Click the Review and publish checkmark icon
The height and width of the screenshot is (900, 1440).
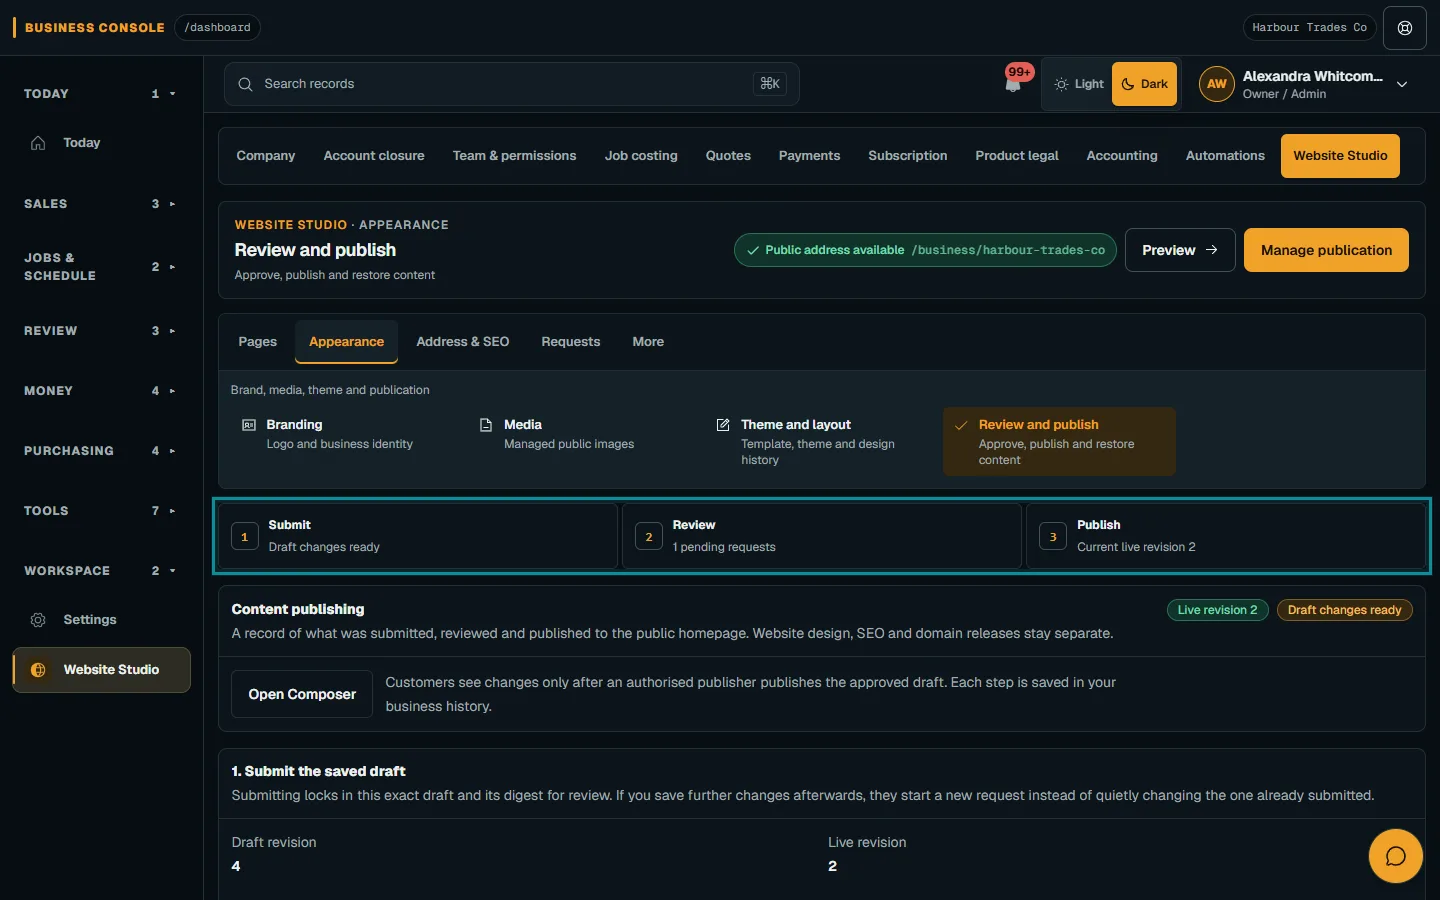[961, 425]
